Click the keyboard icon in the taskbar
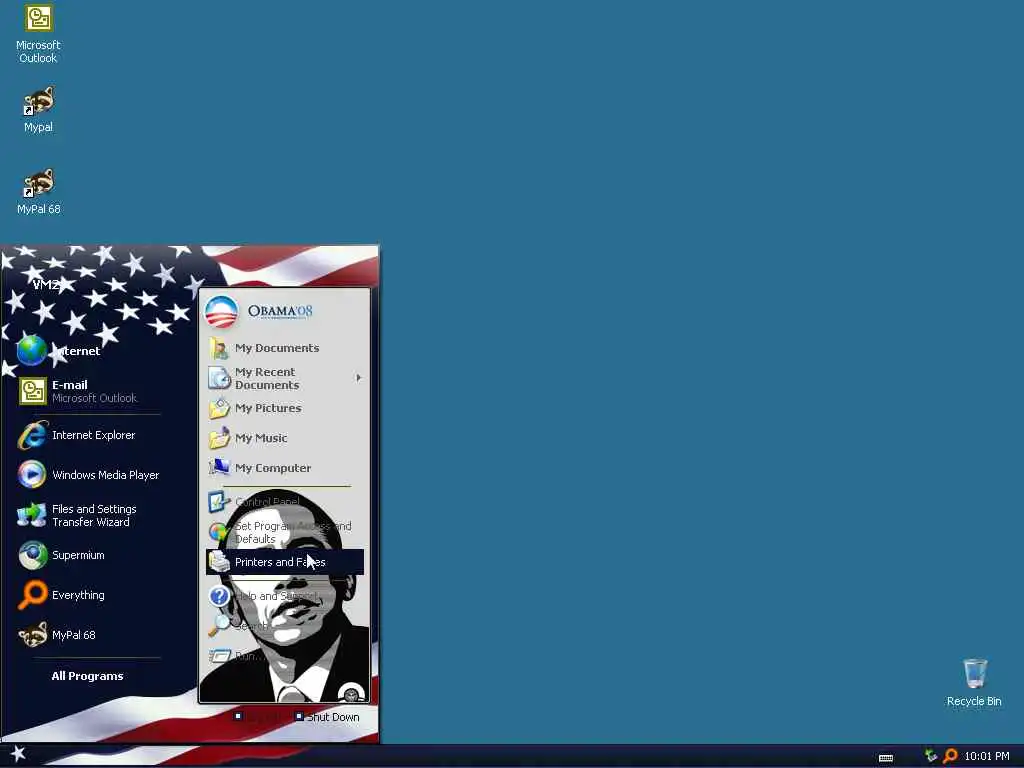 click(x=886, y=758)
